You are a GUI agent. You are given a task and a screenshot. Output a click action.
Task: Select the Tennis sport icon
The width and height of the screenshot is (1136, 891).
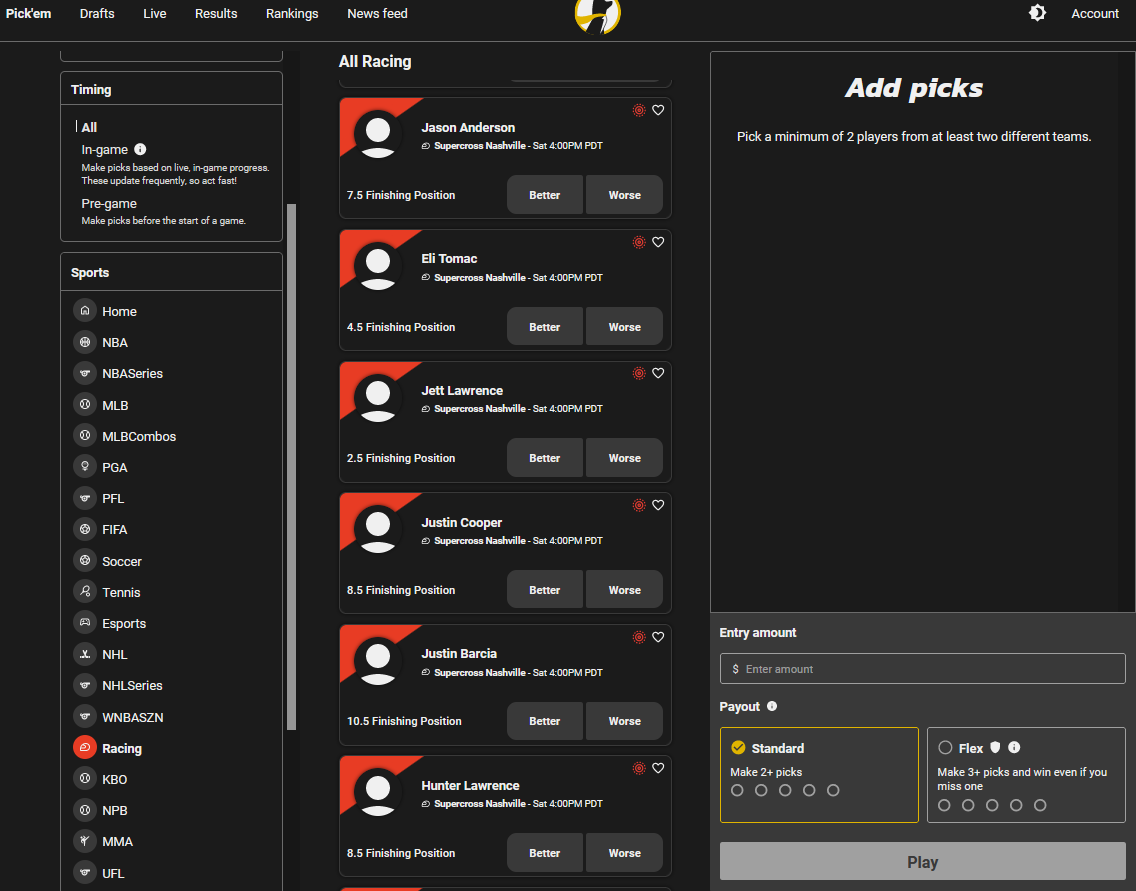(85, 592)
